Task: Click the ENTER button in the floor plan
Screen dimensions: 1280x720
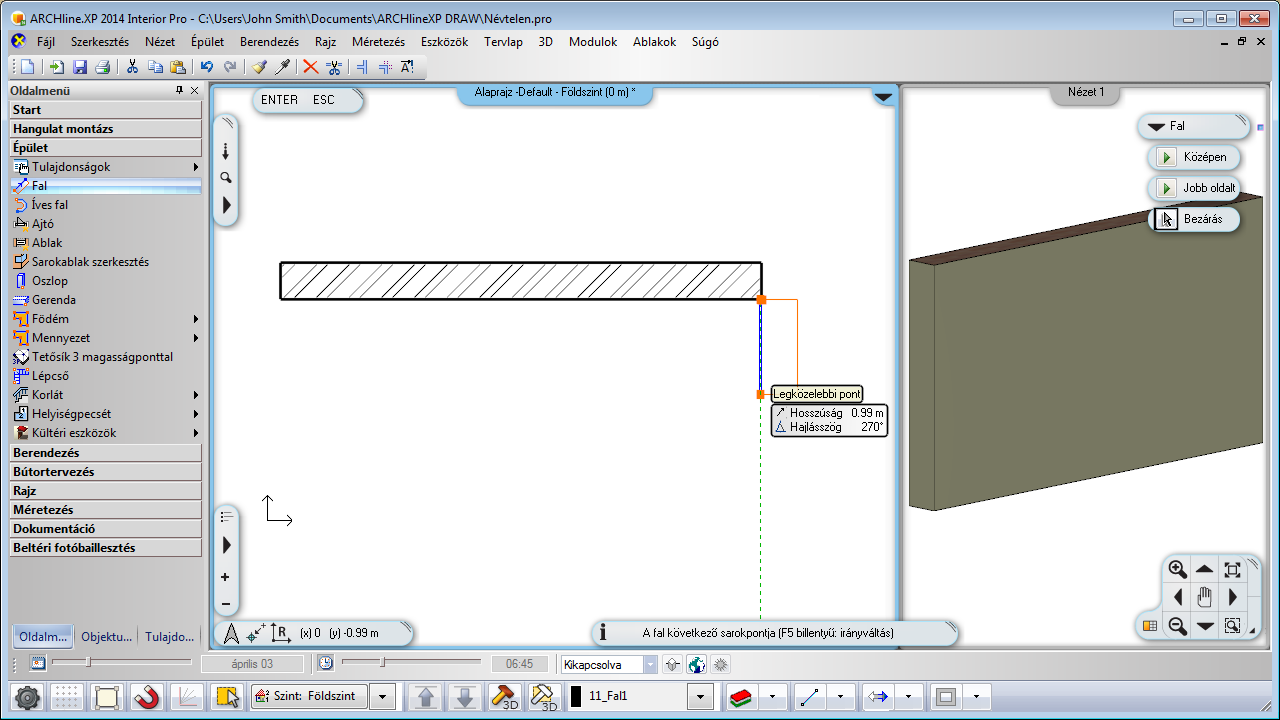Action: tap(279, 100)
